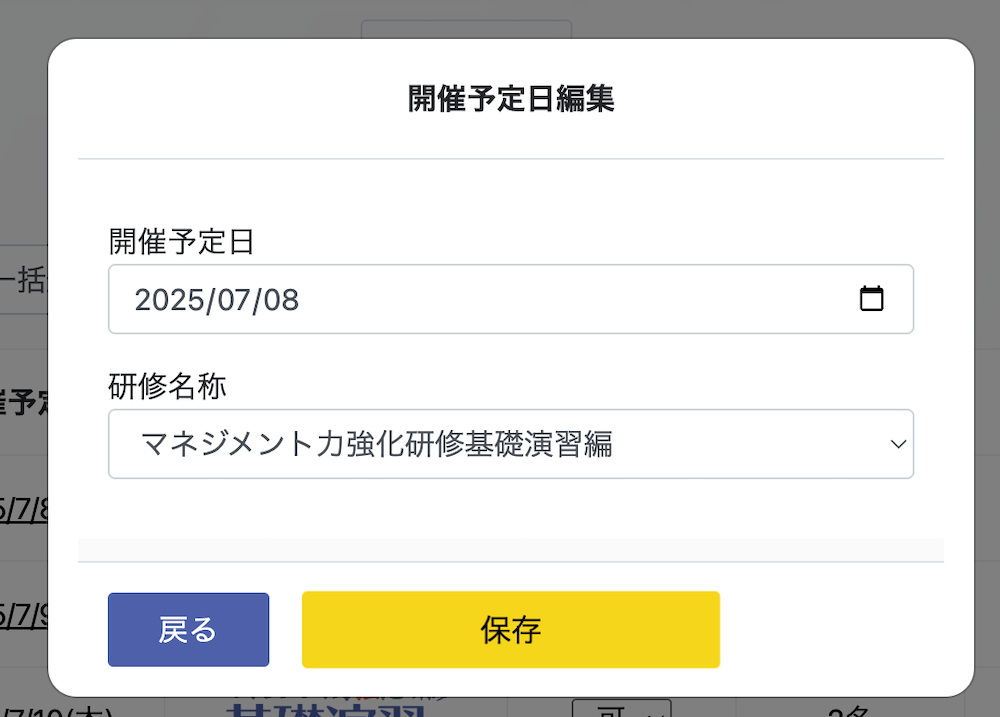Click the 開催予定日編集 dialog title
The width and height of the screenshot is (1000, 717).
(511, 99)
